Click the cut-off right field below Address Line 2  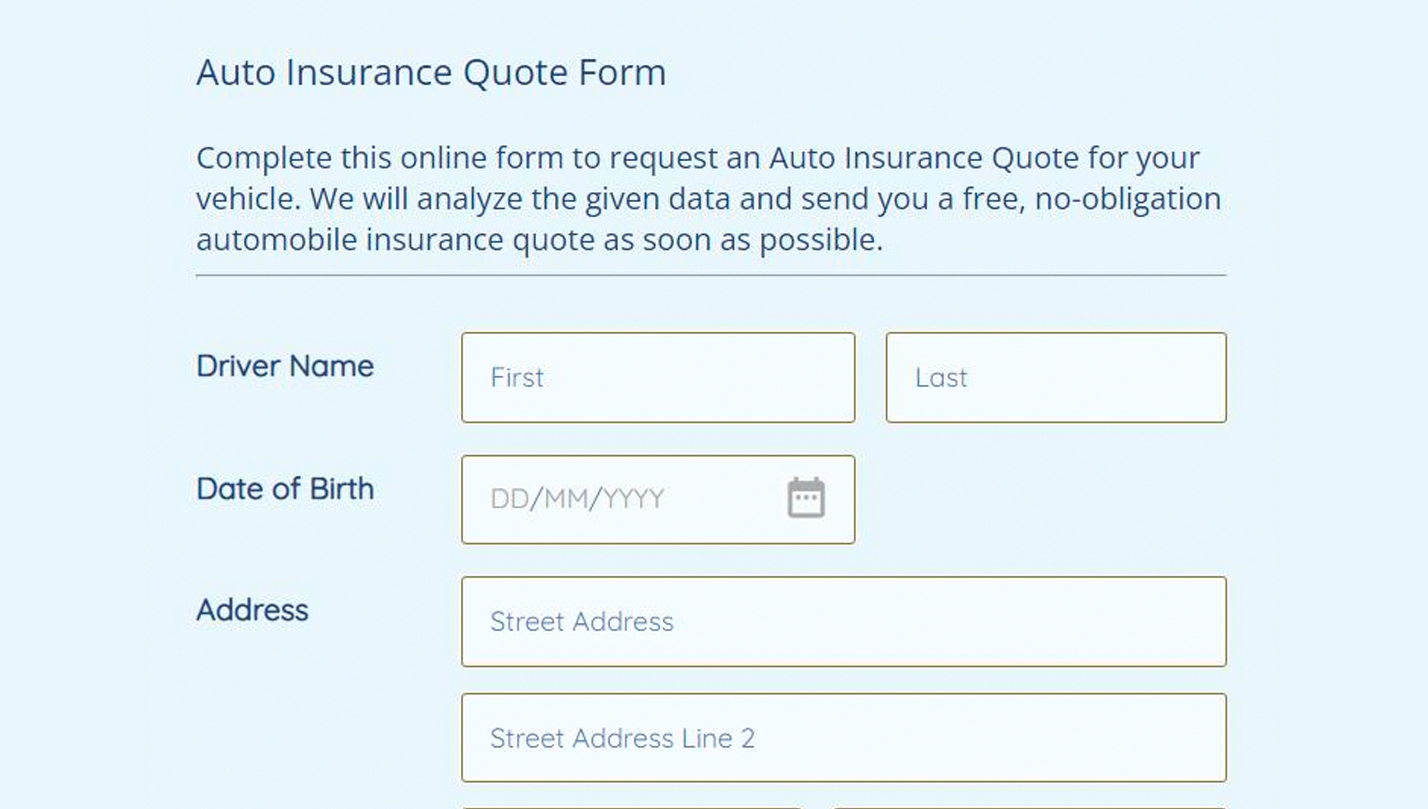pos(1030,805)
